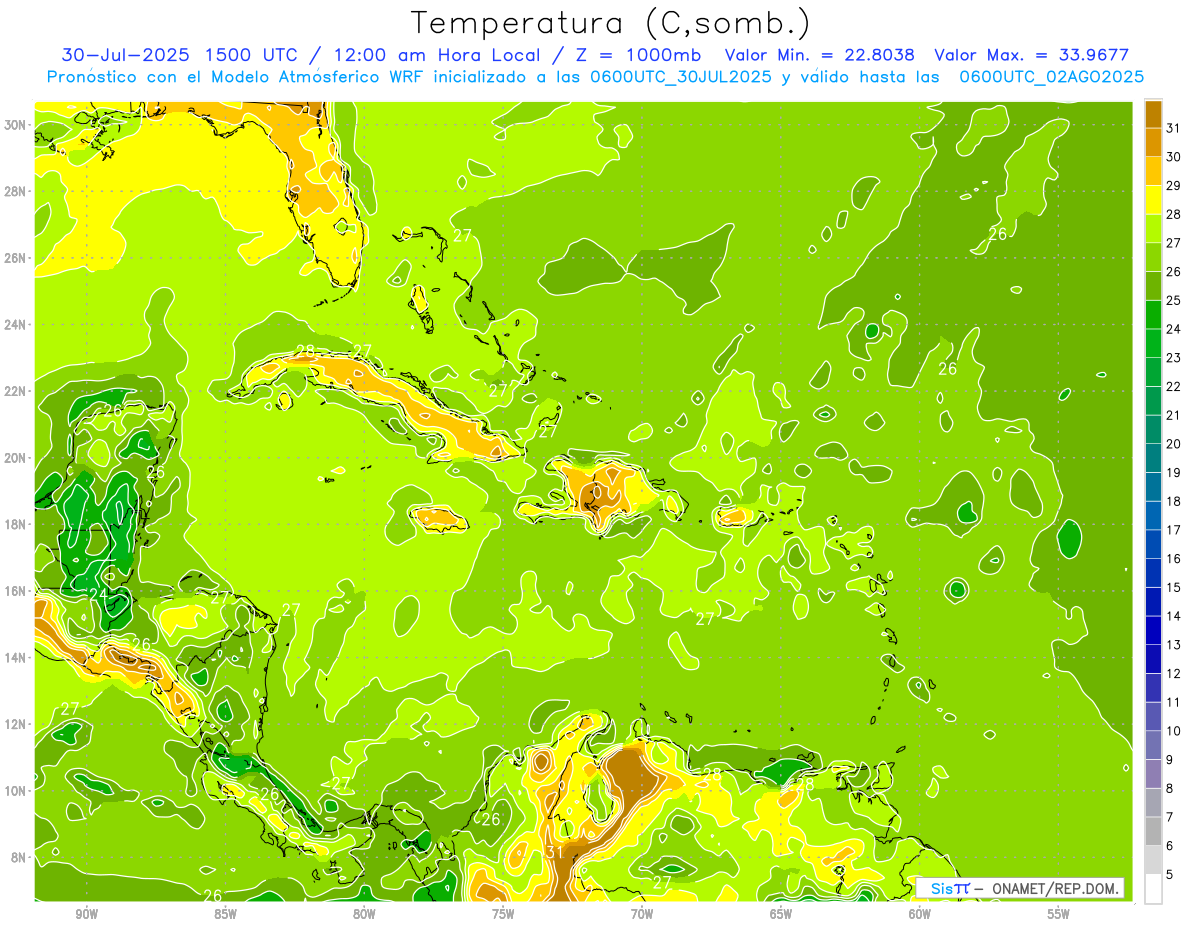1200x927 pixels.
Task: Click the 22N latitude axis label
Action: click(x=16, y=391)
